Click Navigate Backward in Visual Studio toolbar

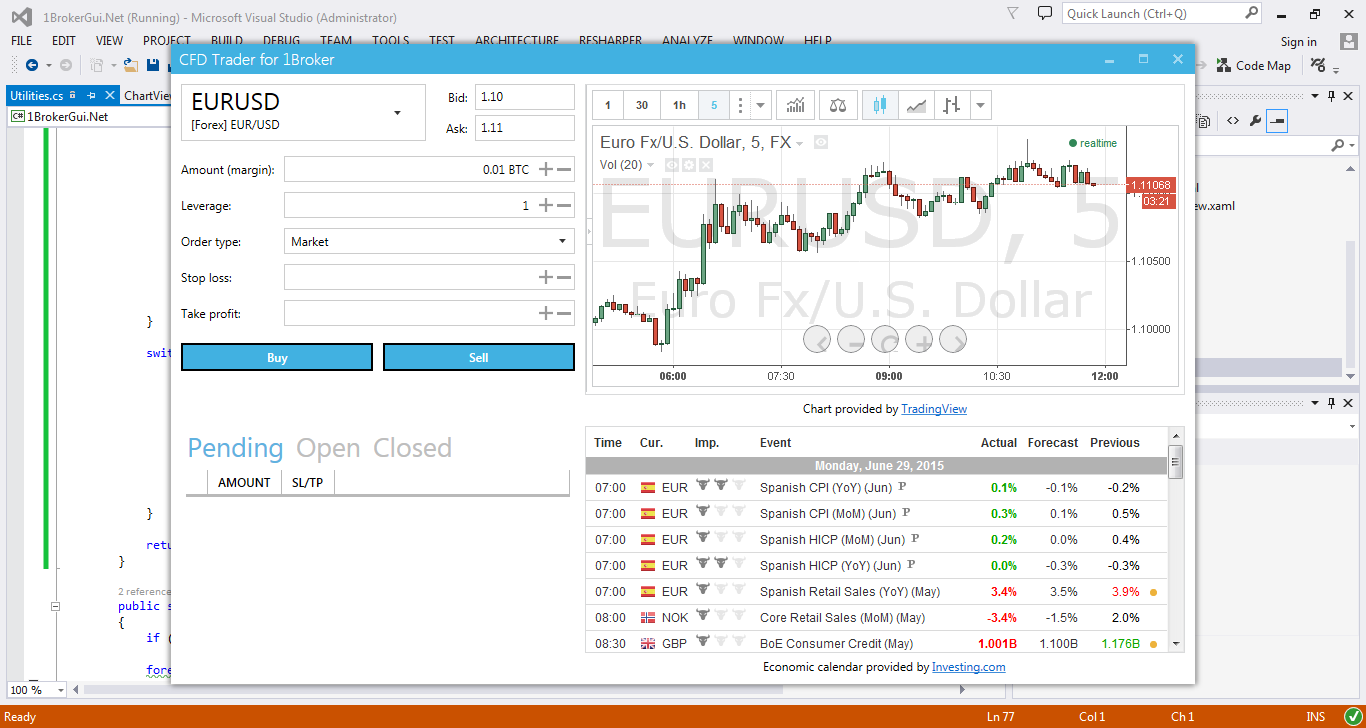click(32, 65)
